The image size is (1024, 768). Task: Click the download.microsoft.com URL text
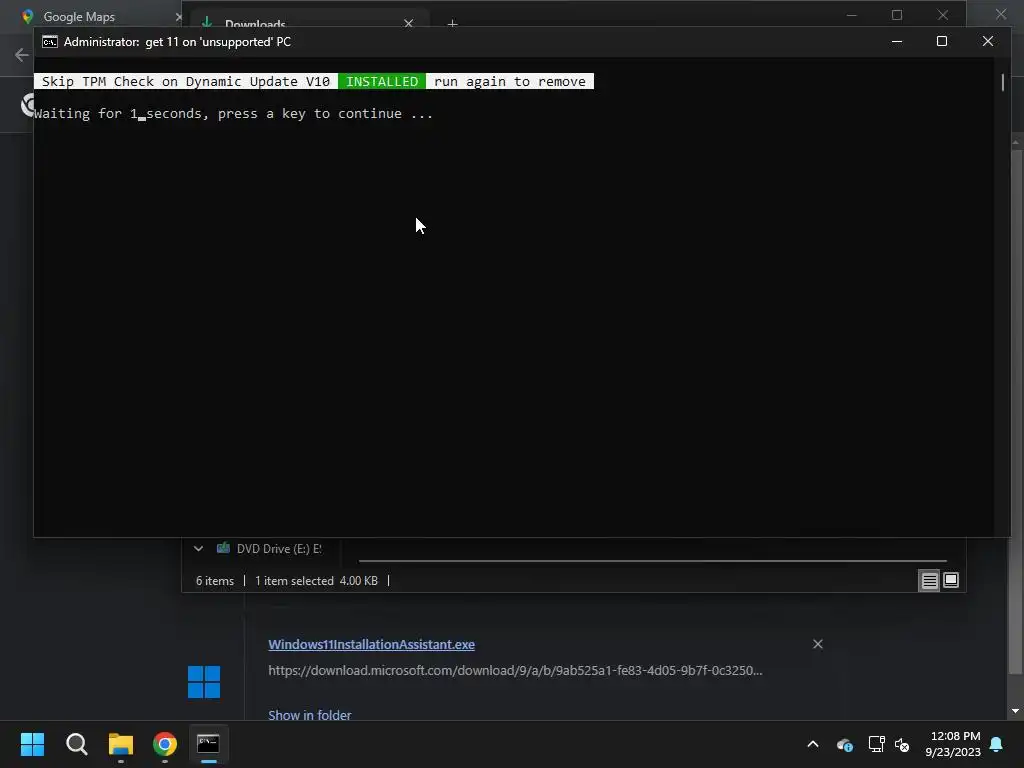(x=515, y=671)
